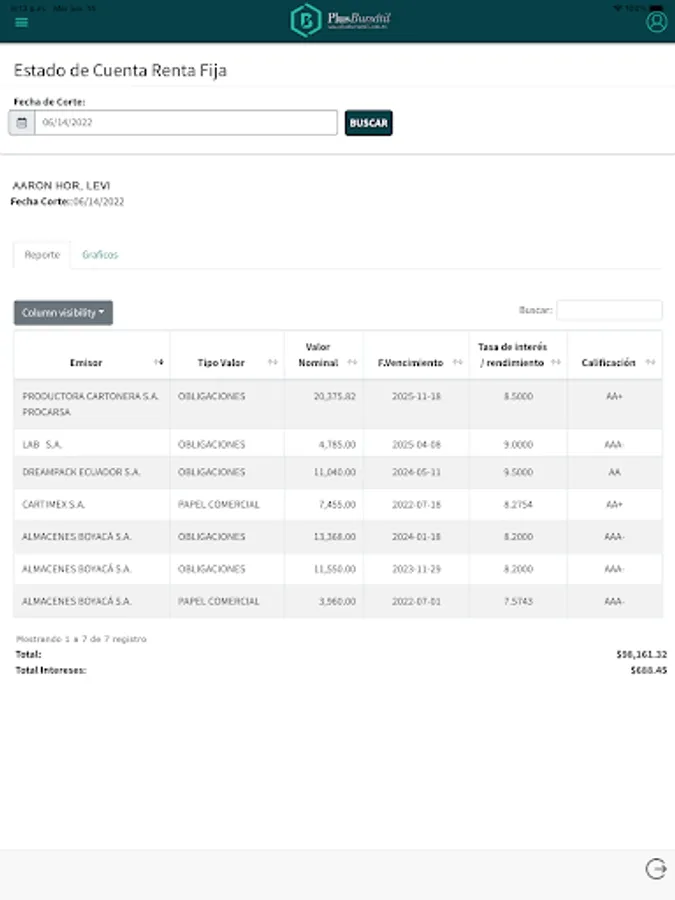Click the 7.5743 interest rate
The width and height of the screenshot is (675, 900).
[518, 601]
